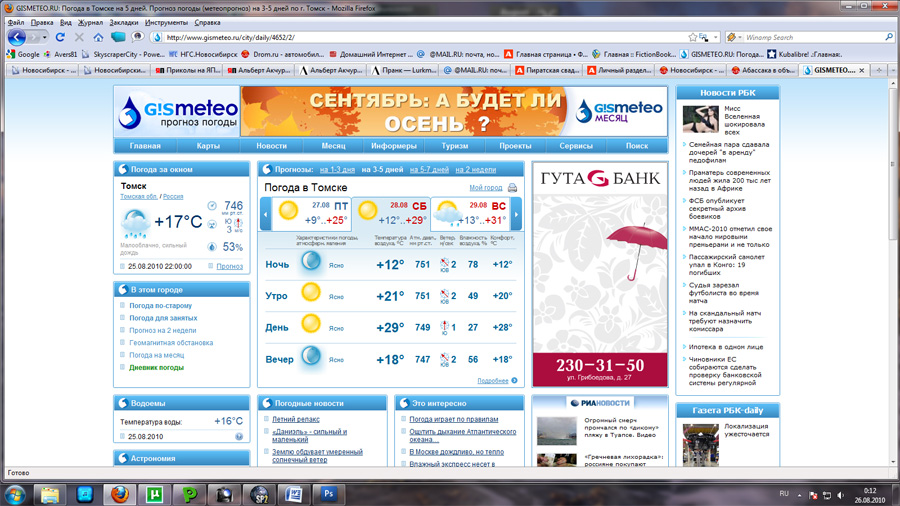The image size is (900, 506).
Task: Open Дневник погоды link
Action: pyautogui.click(x=156, y=368)
